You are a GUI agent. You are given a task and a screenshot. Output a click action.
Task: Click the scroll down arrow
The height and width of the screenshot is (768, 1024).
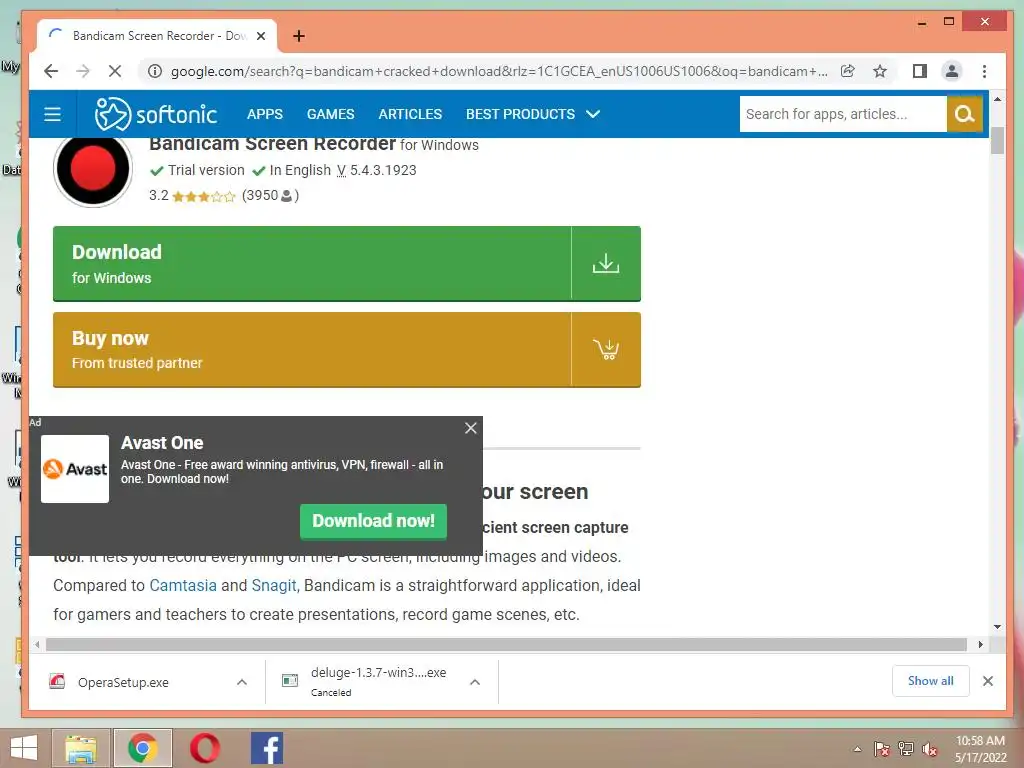point(997,627)
